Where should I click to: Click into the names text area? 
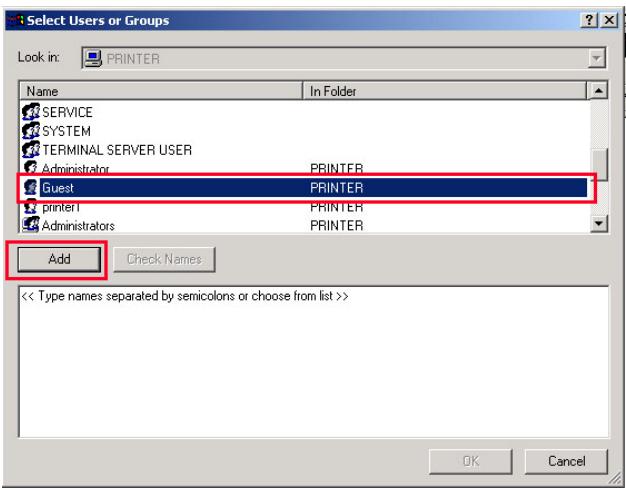point(314,362)
